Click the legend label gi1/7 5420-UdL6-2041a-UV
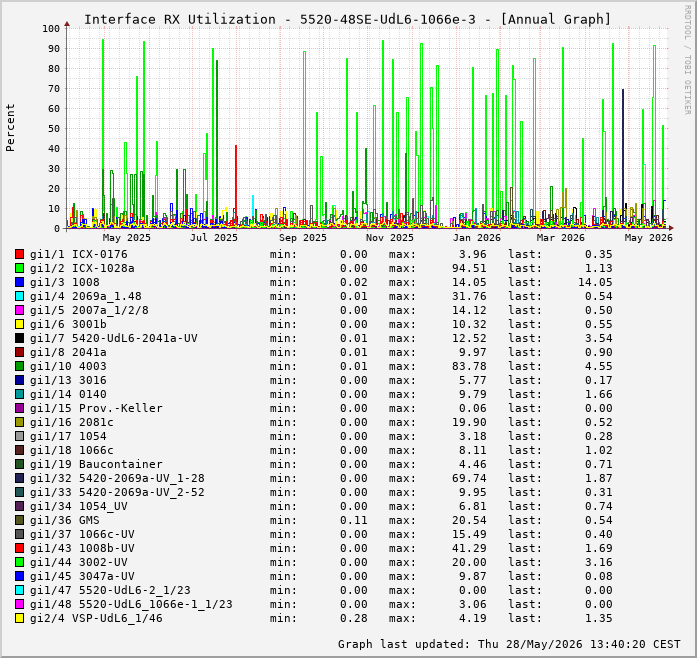The width and height of the screenshot is (697, 658). [114, 338]
